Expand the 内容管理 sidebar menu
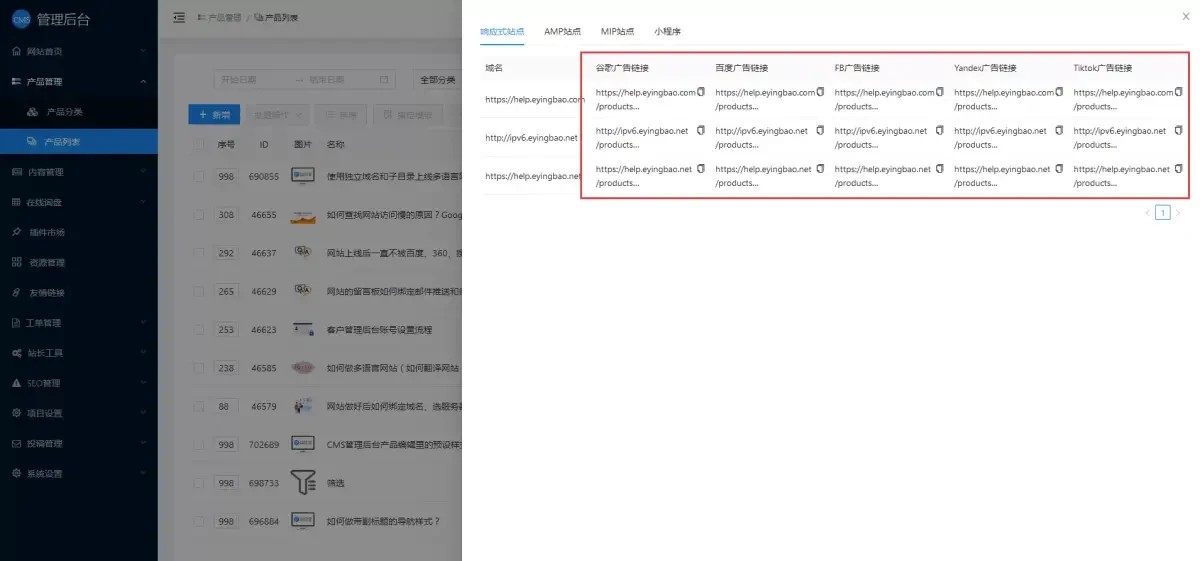 (78, 172)
